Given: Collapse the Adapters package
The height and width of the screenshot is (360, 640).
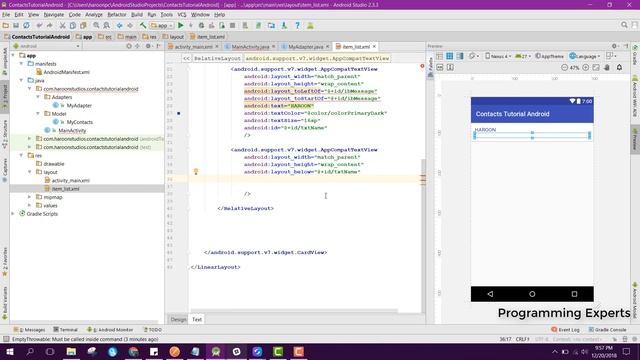Looking at the screenshot, I should [x=38, y=97].
